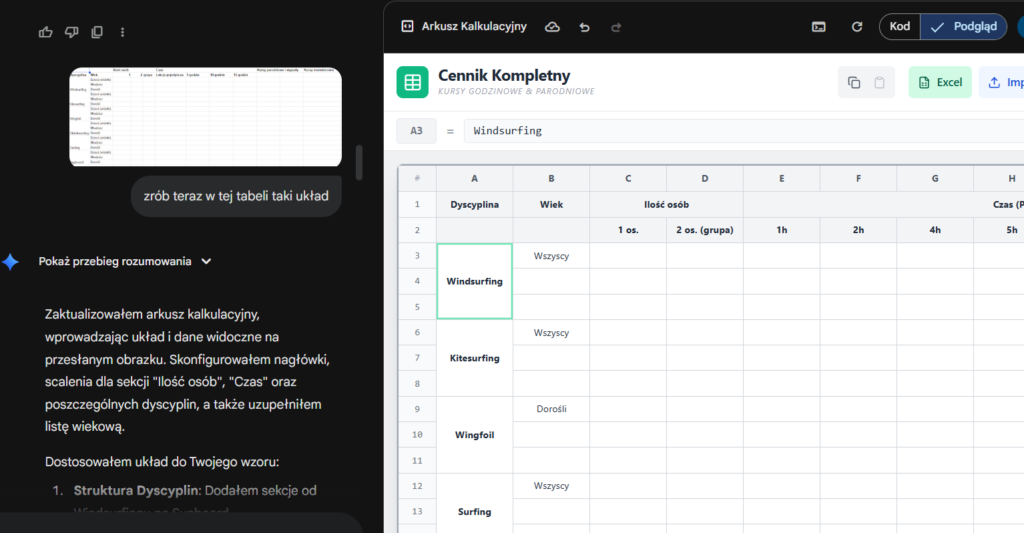
Task: Undo the last change in canvas
Action: pyautogui.click(x=584, y=27)
